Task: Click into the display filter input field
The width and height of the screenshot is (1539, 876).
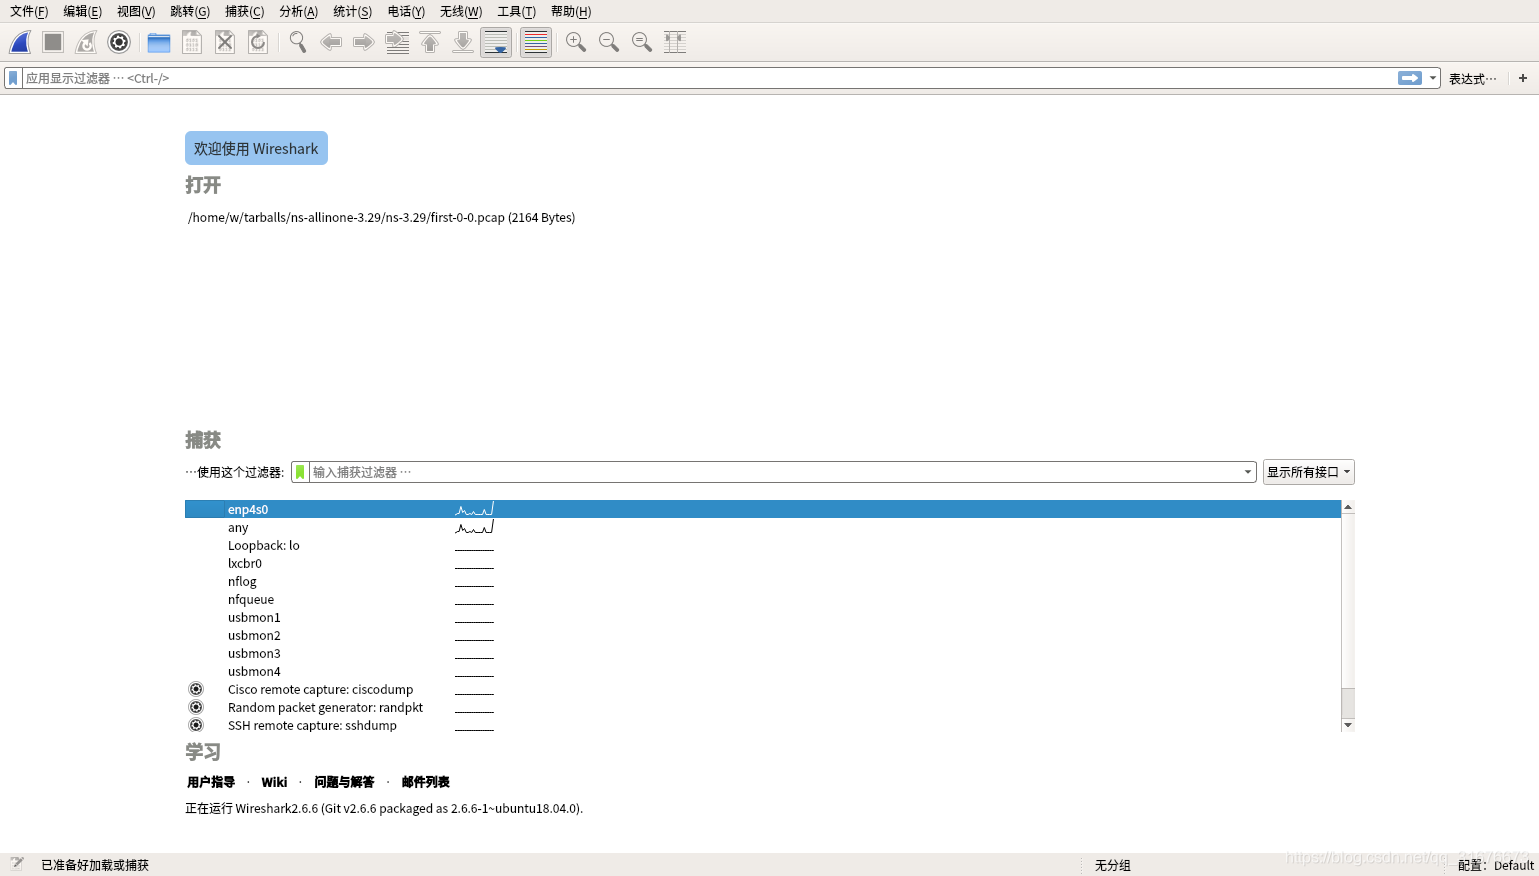Action: (708, 78)
